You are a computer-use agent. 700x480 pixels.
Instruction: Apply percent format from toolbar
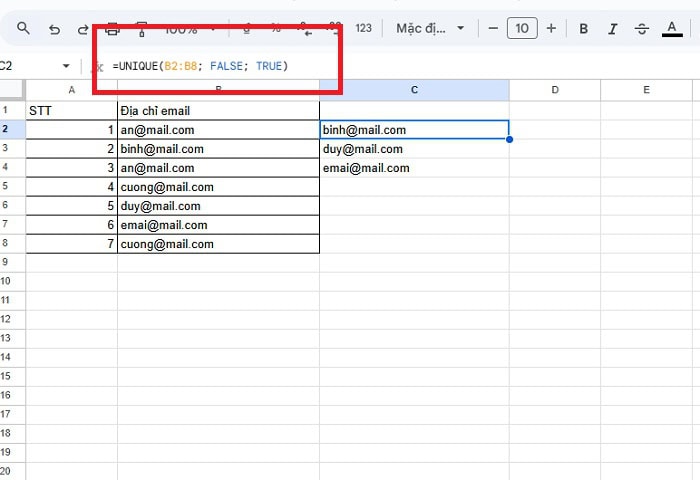[276, 29]
